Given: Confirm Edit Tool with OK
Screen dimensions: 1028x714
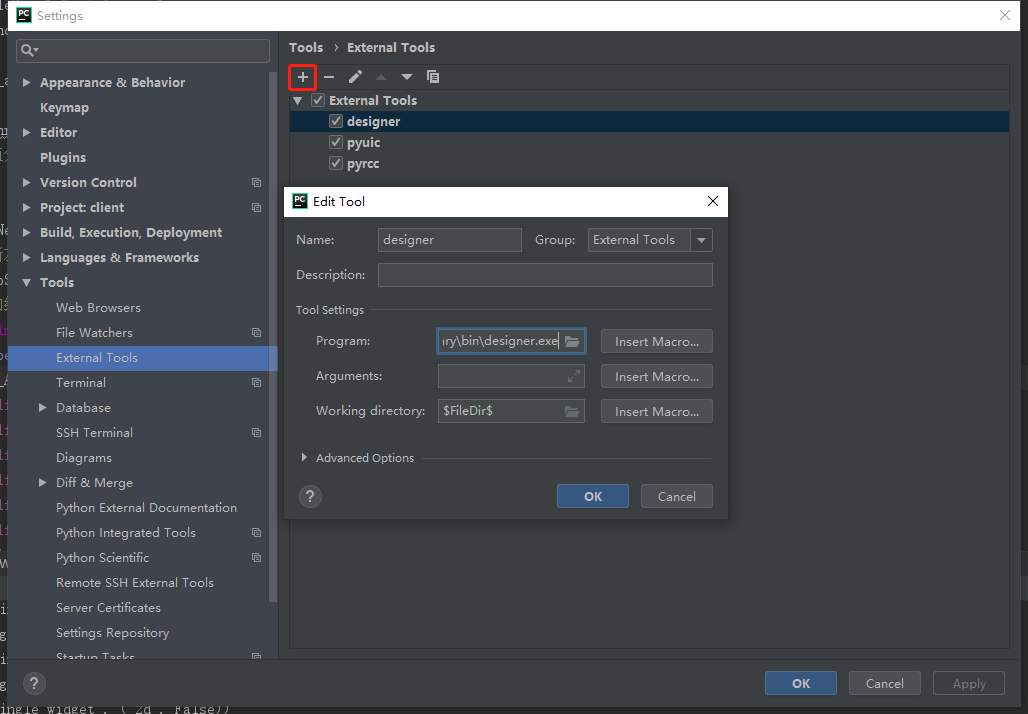Looking at the screenshot, I should (593, 496).
